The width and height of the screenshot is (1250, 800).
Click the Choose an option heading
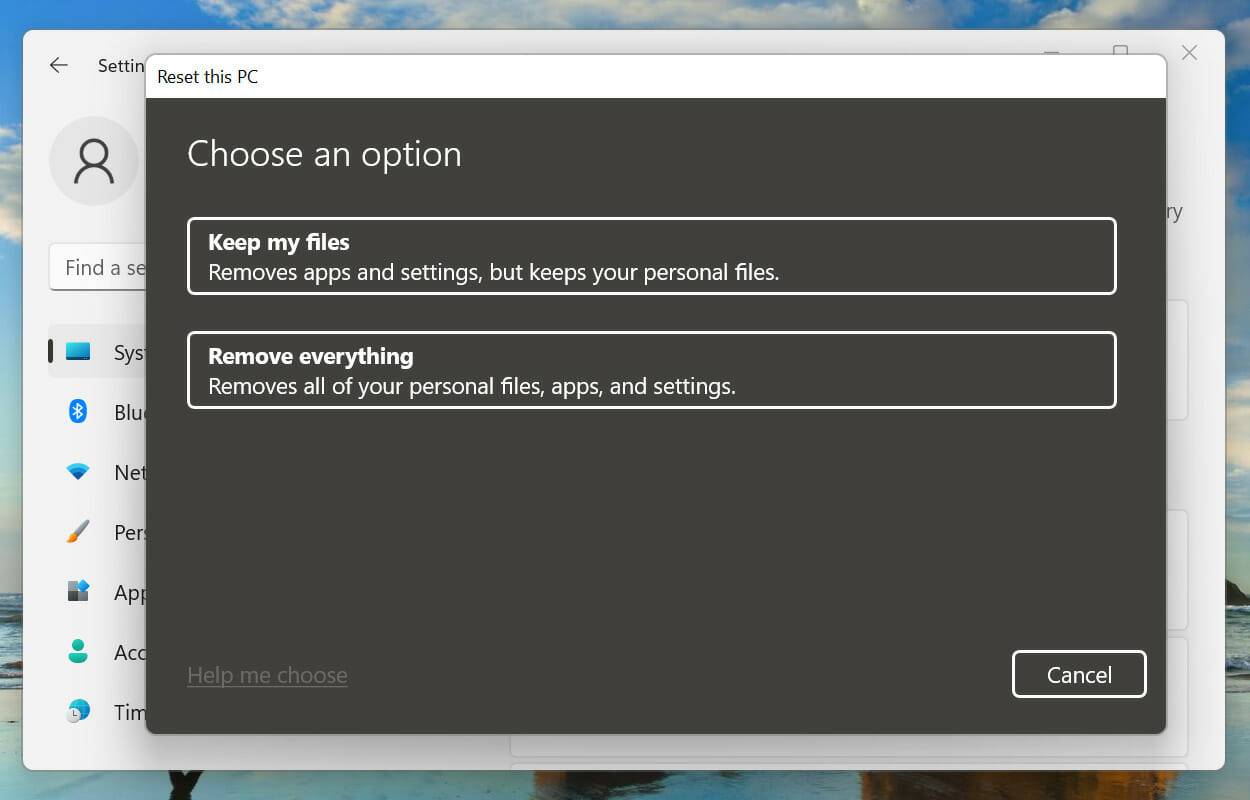tap(324, 154)
